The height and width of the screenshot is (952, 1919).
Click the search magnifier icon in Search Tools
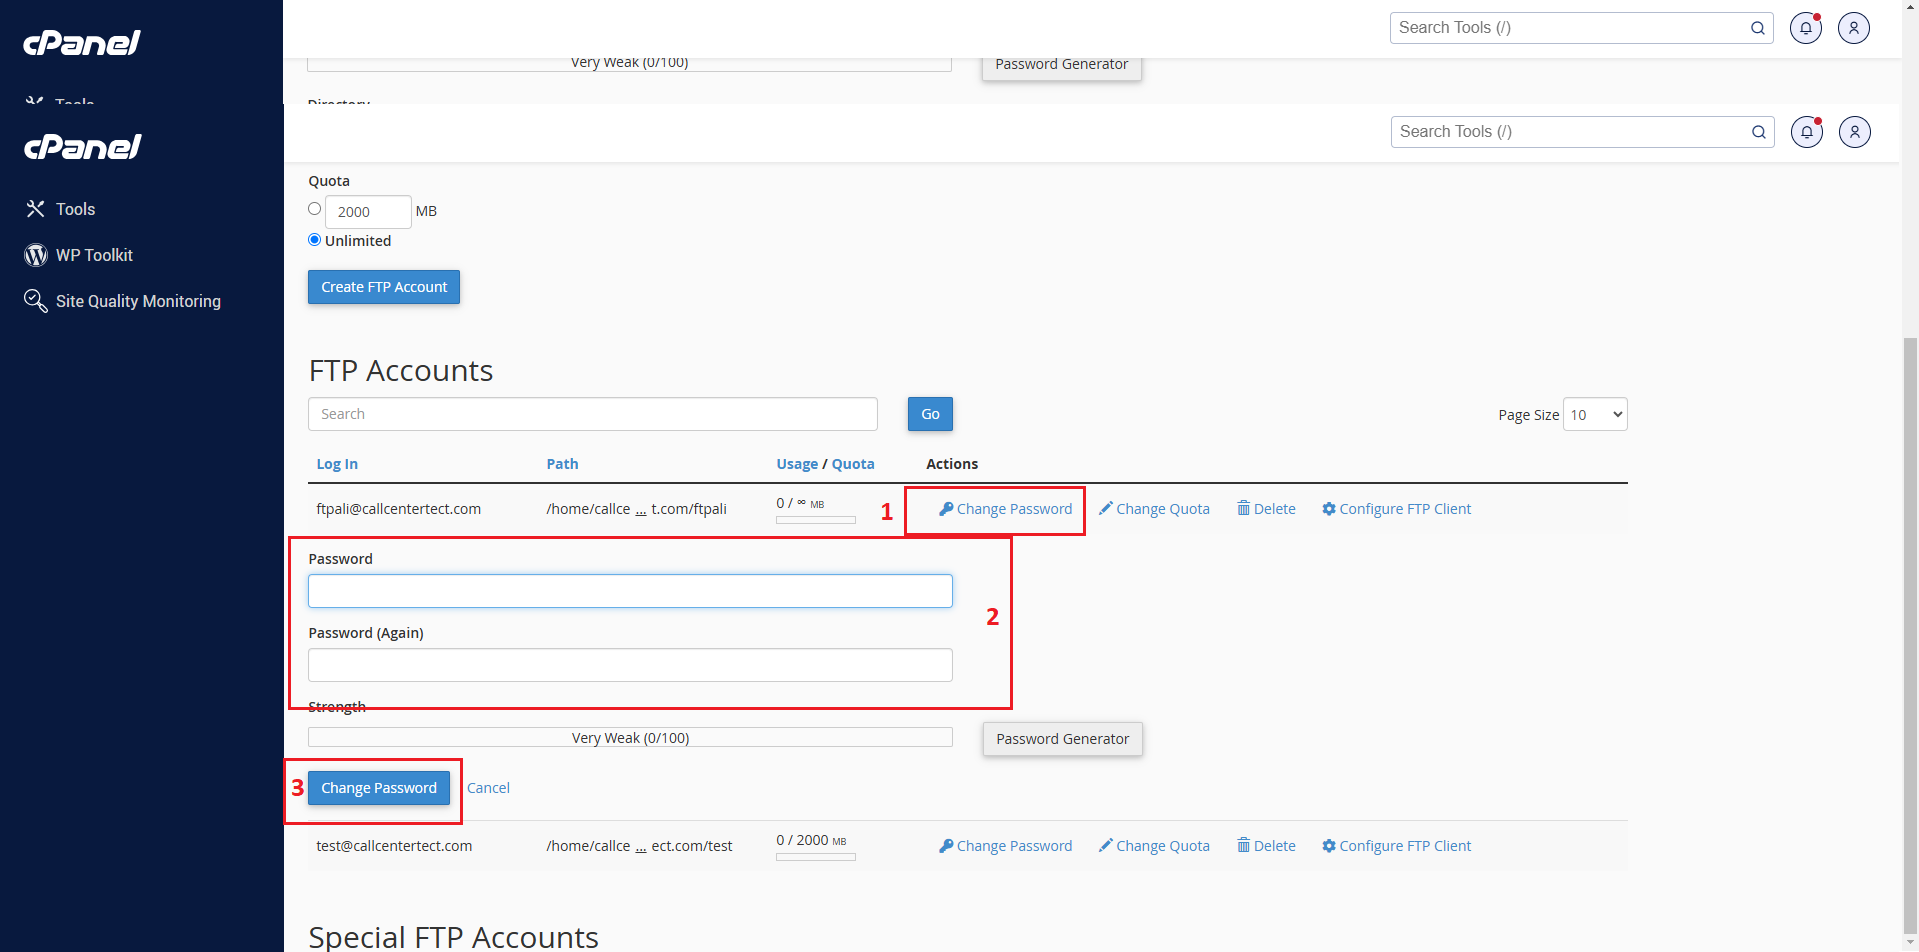[x=1758, y=132]
